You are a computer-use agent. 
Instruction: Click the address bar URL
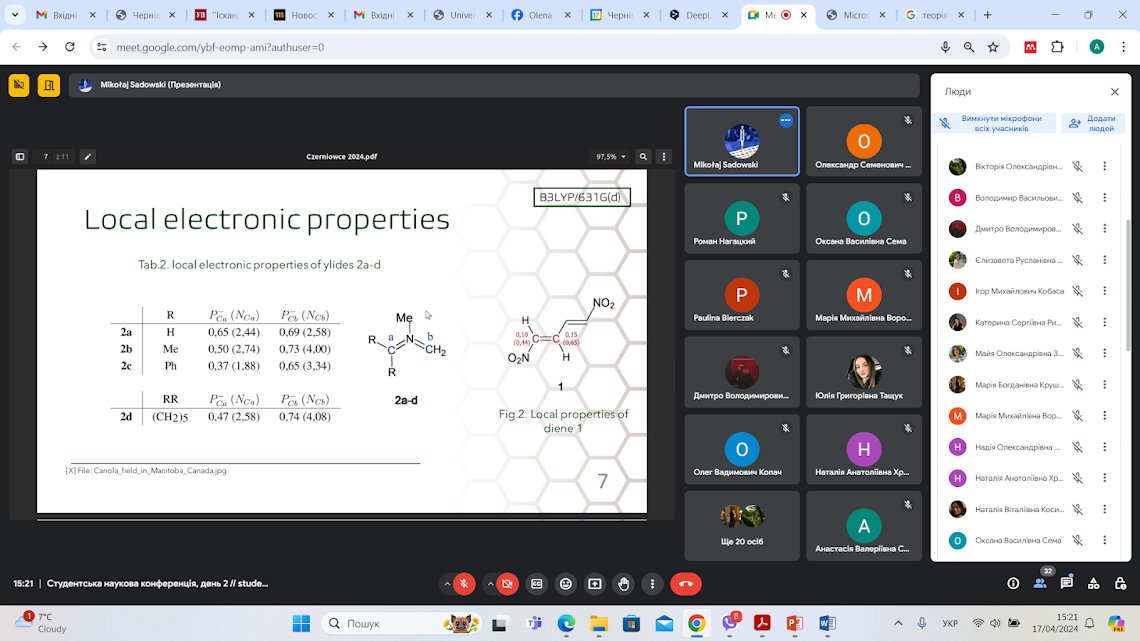tap(220, 47)
